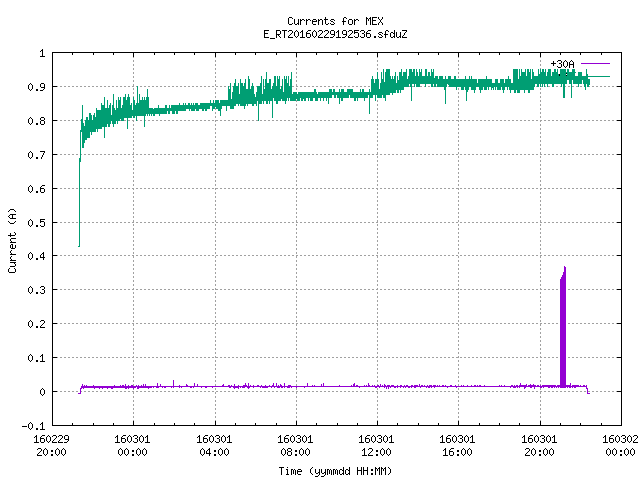Click the y-axis label '-0.1'
The image size is (640, 480).
(33, 426)
